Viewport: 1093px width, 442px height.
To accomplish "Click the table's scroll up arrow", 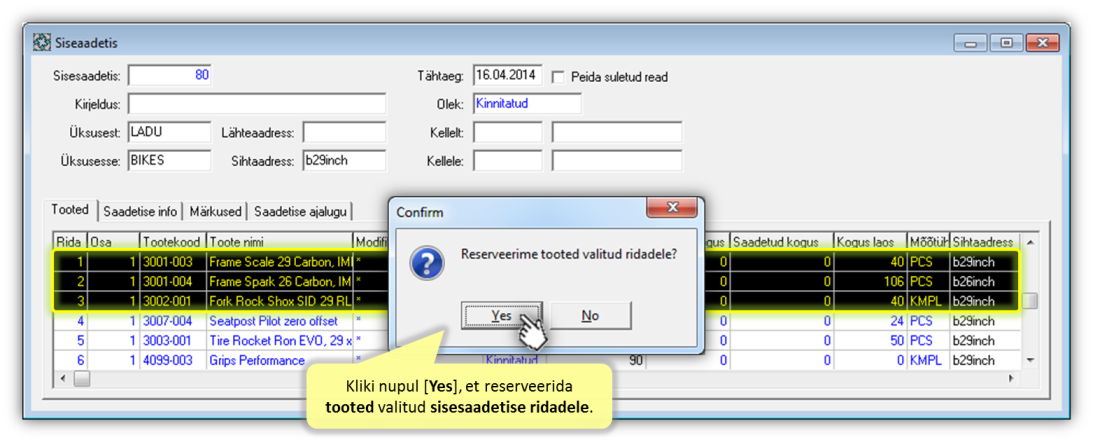I will point(1030,242).
